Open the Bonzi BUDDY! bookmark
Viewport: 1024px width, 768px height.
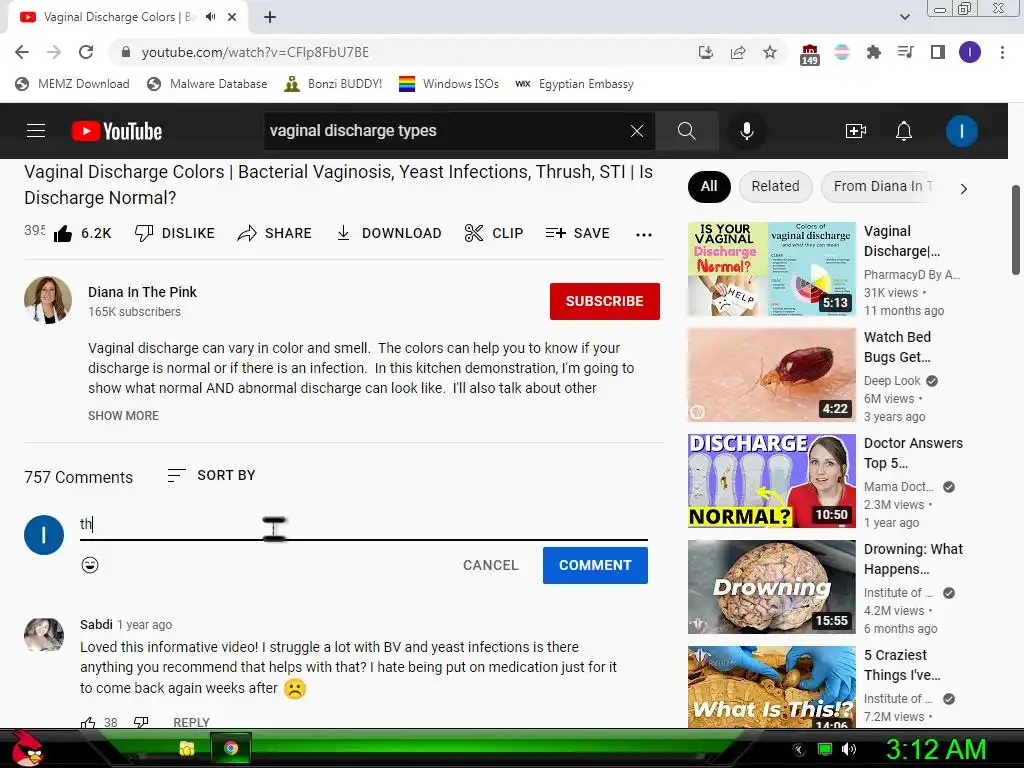pos(334,84)
